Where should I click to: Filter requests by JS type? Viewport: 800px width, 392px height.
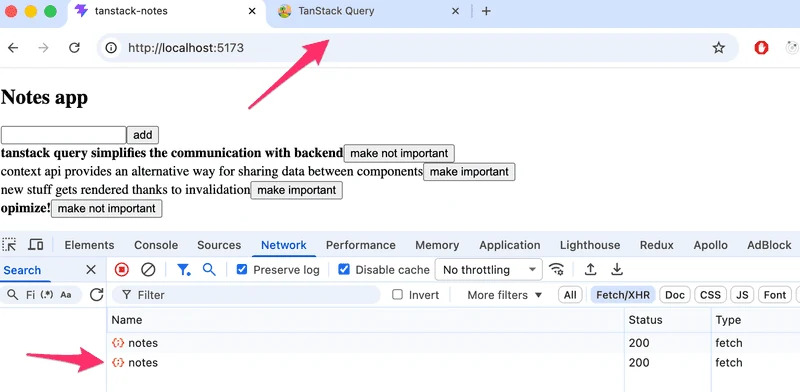point(742,295)
